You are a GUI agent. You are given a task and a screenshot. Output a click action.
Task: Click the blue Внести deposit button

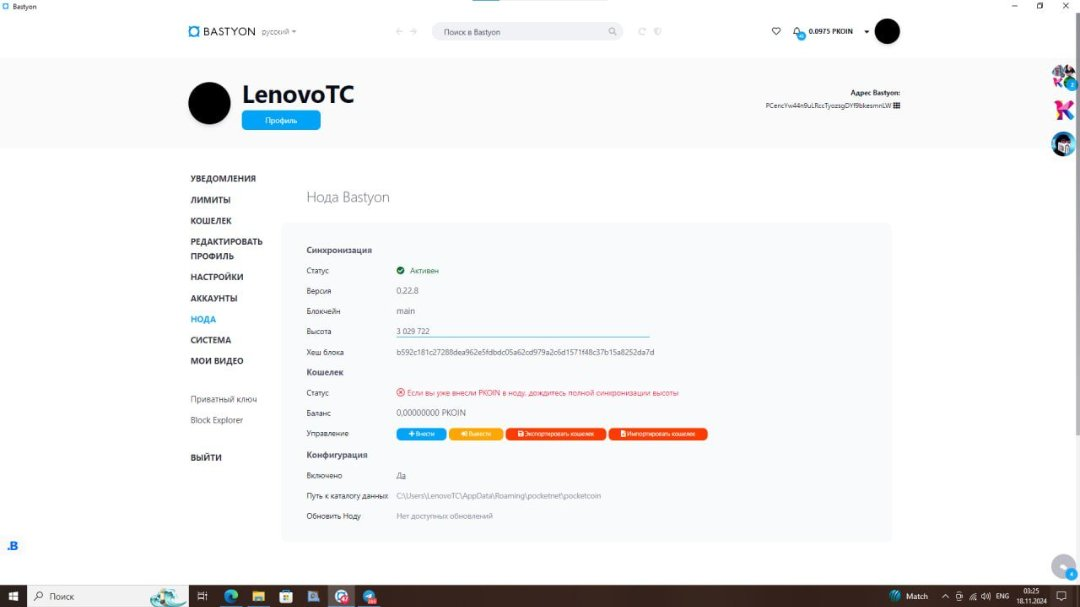click(422, 434)
